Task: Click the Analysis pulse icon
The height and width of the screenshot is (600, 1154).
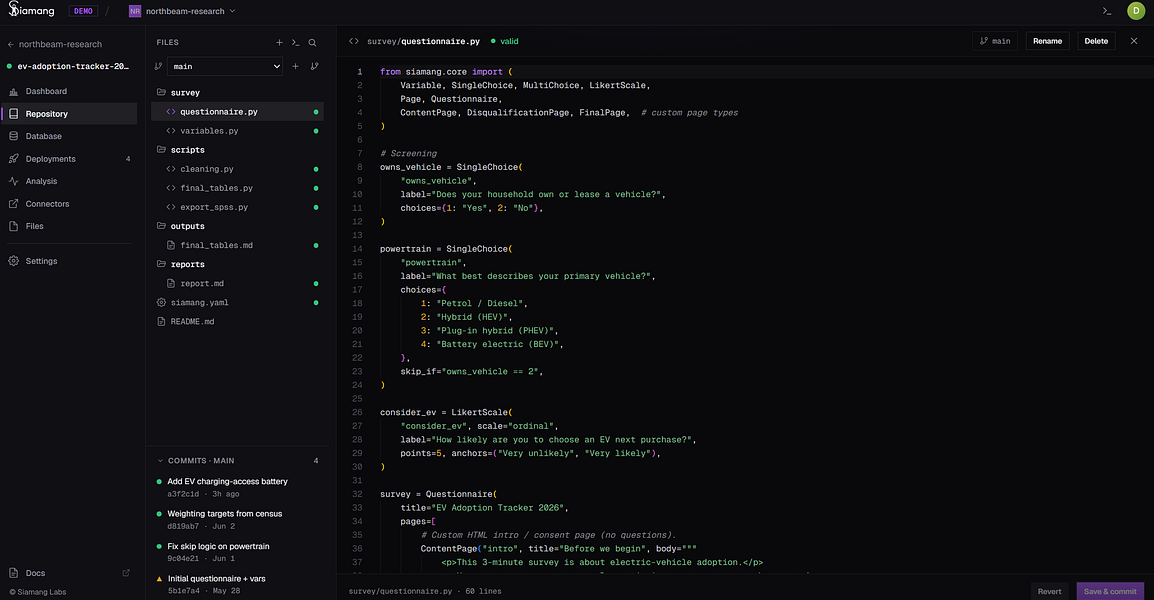Action: 13,181
